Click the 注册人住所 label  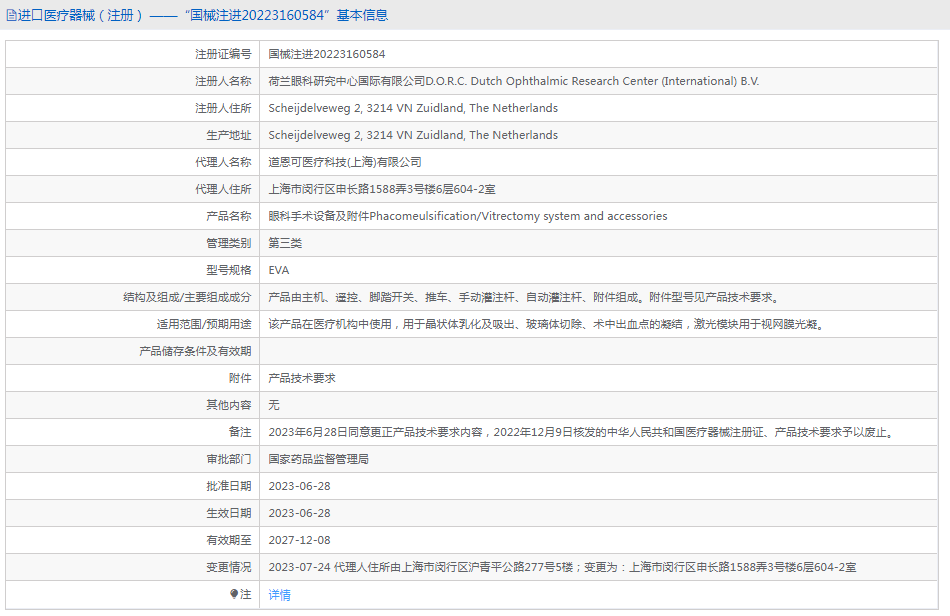pos(223,108)
